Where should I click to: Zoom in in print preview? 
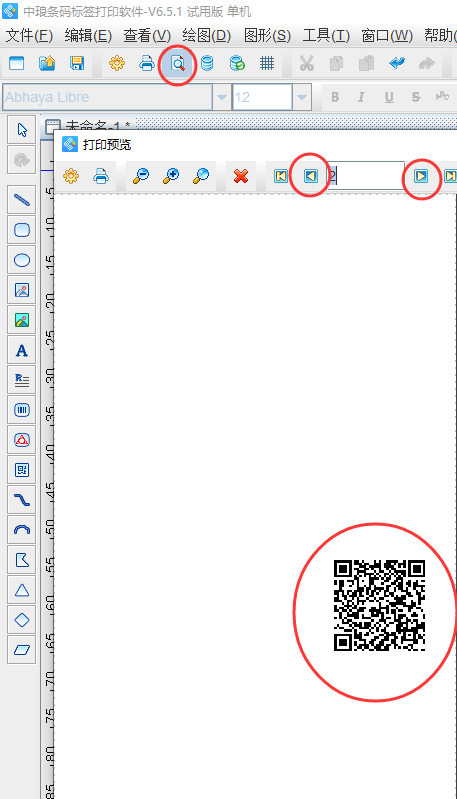click(x=171, y=176)
